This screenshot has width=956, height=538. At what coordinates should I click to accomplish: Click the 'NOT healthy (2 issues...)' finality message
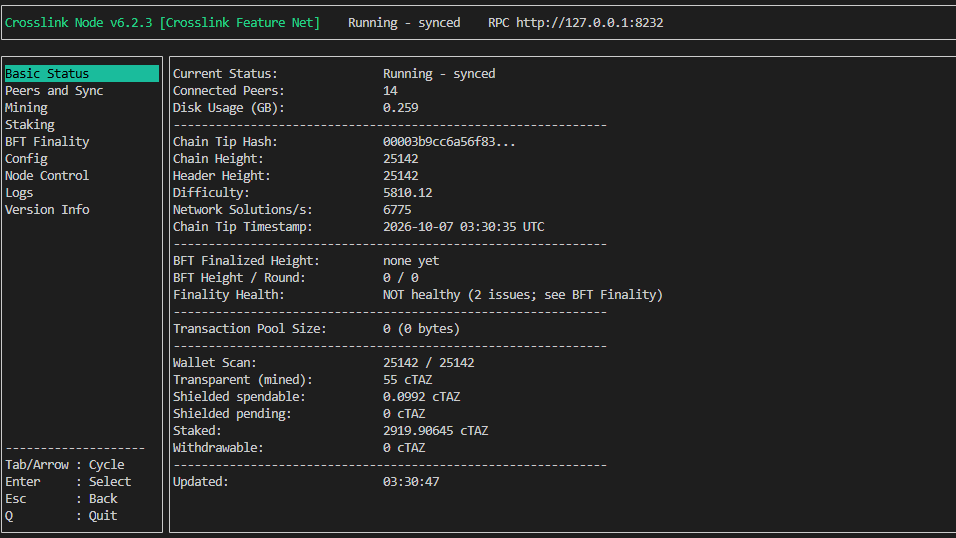pyautogui.click(x=523, y=295)
